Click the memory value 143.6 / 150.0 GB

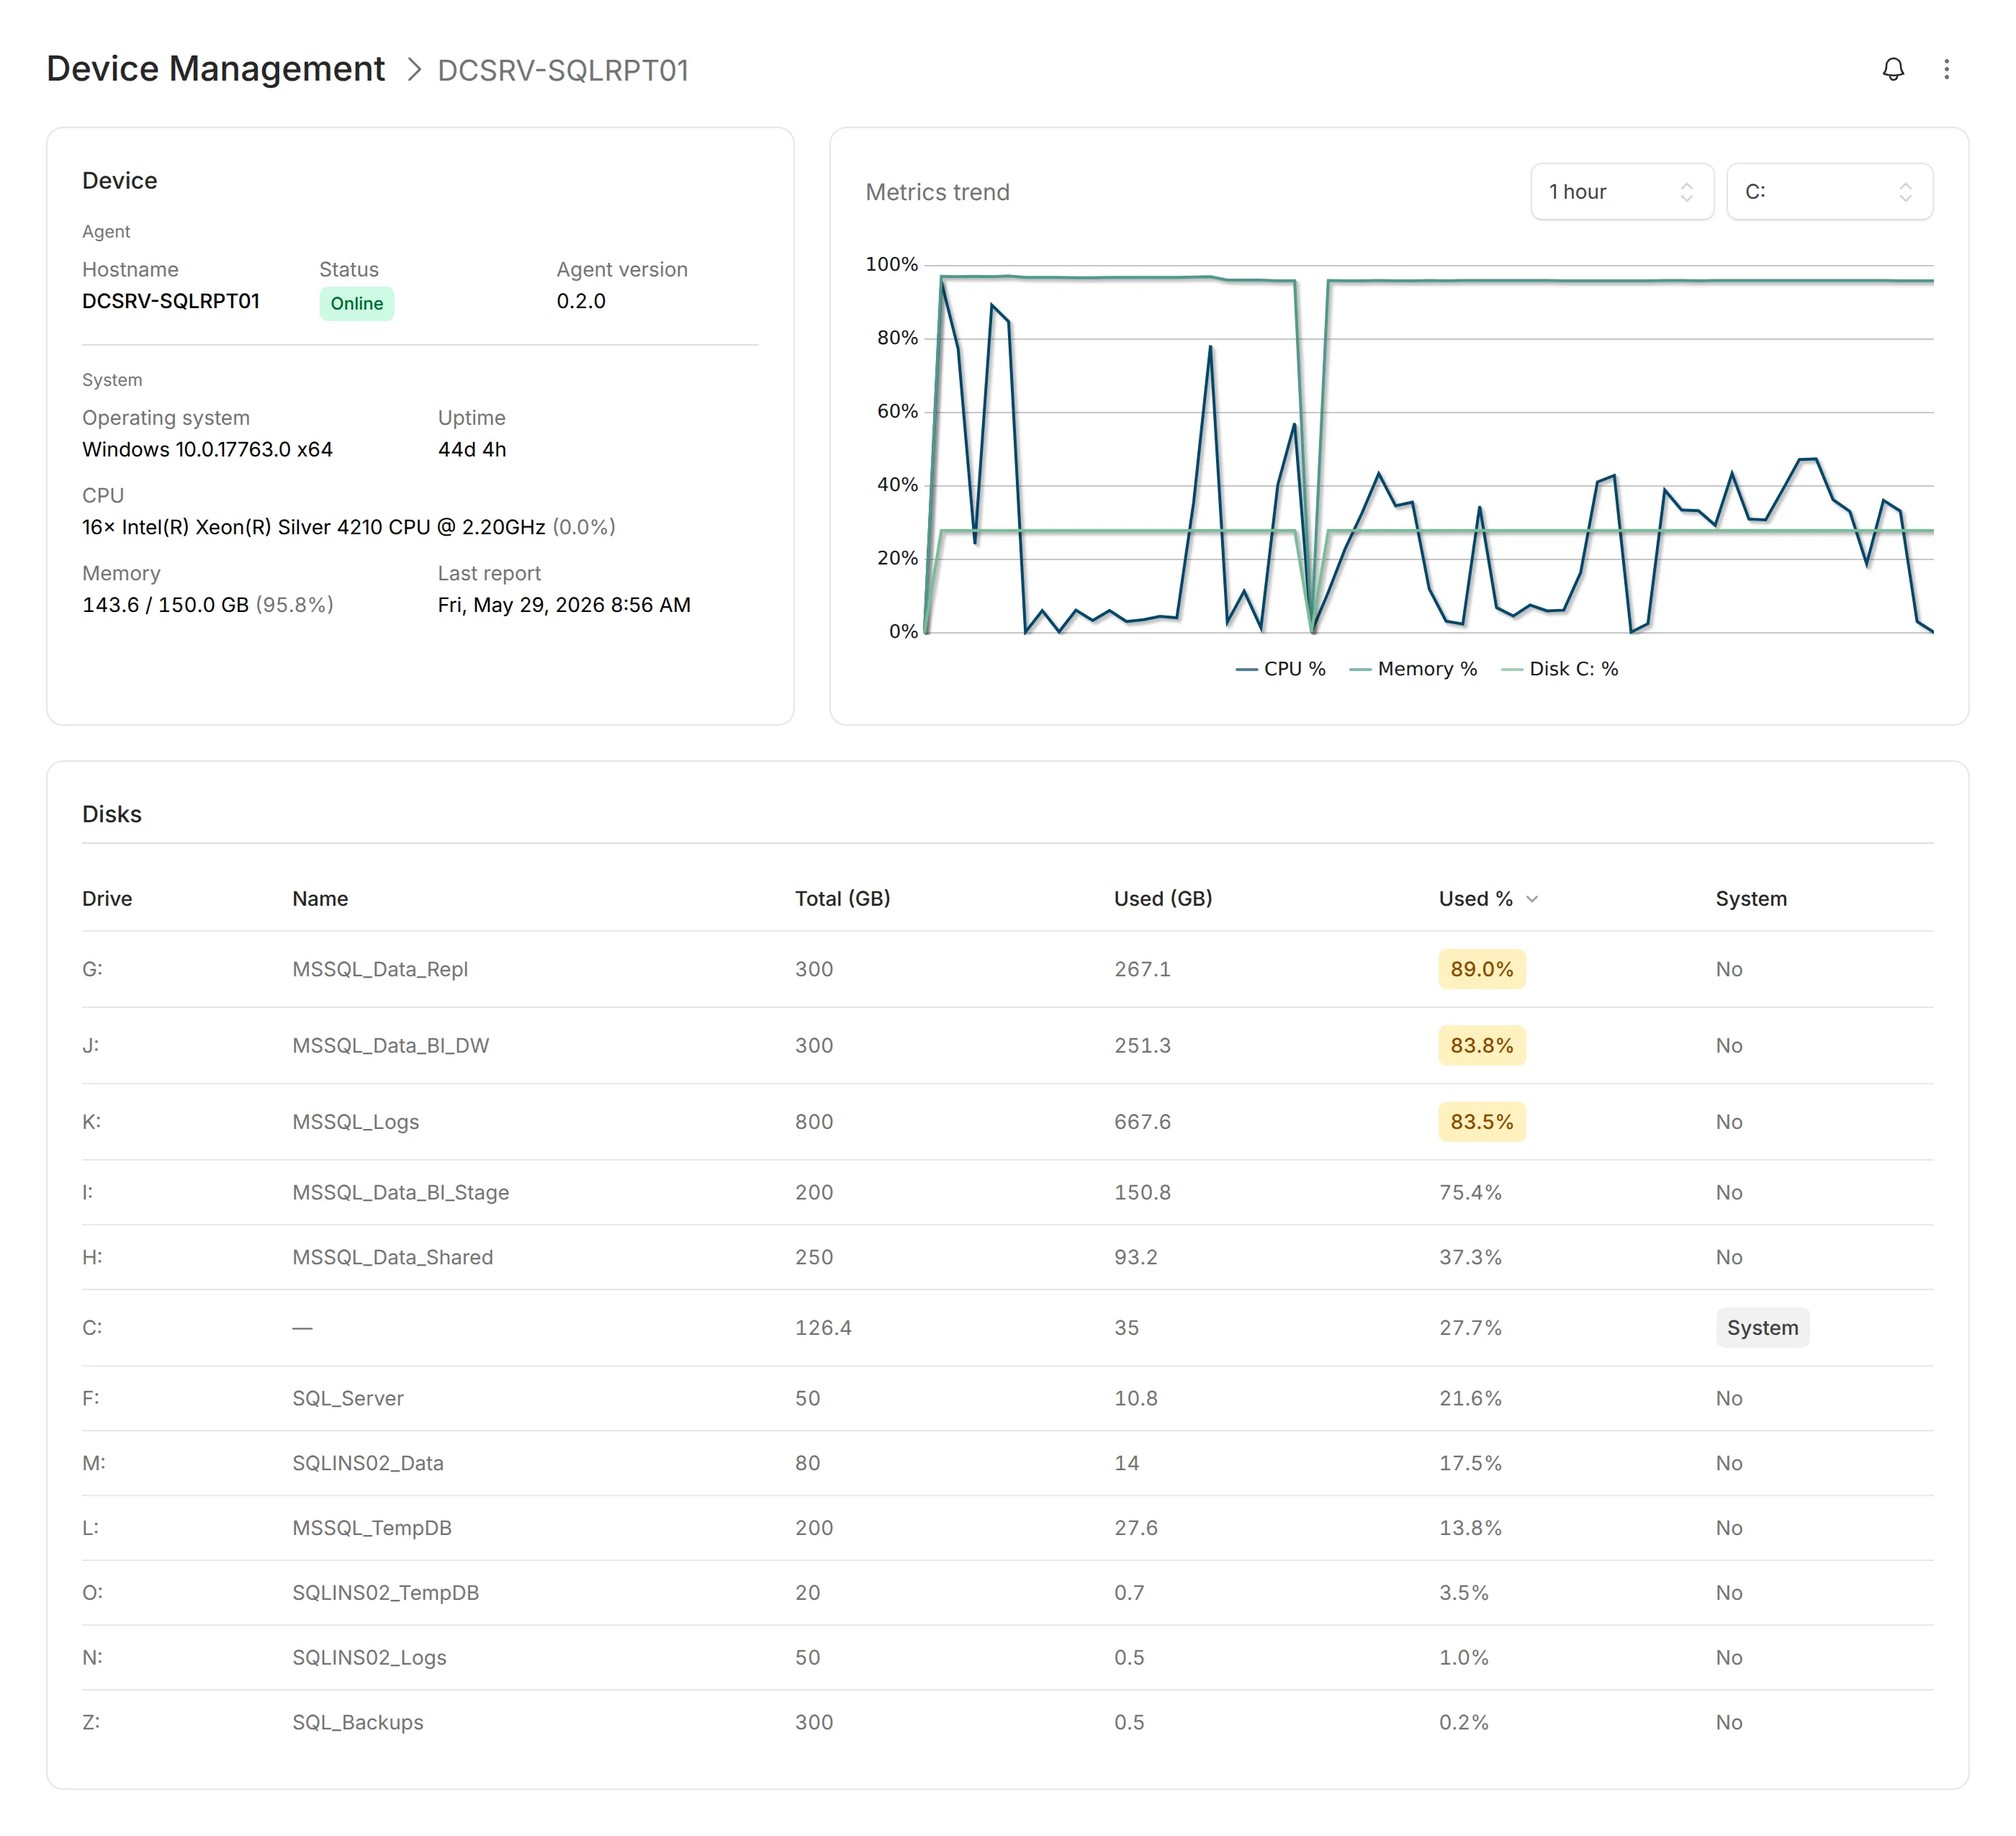point(165,605)
